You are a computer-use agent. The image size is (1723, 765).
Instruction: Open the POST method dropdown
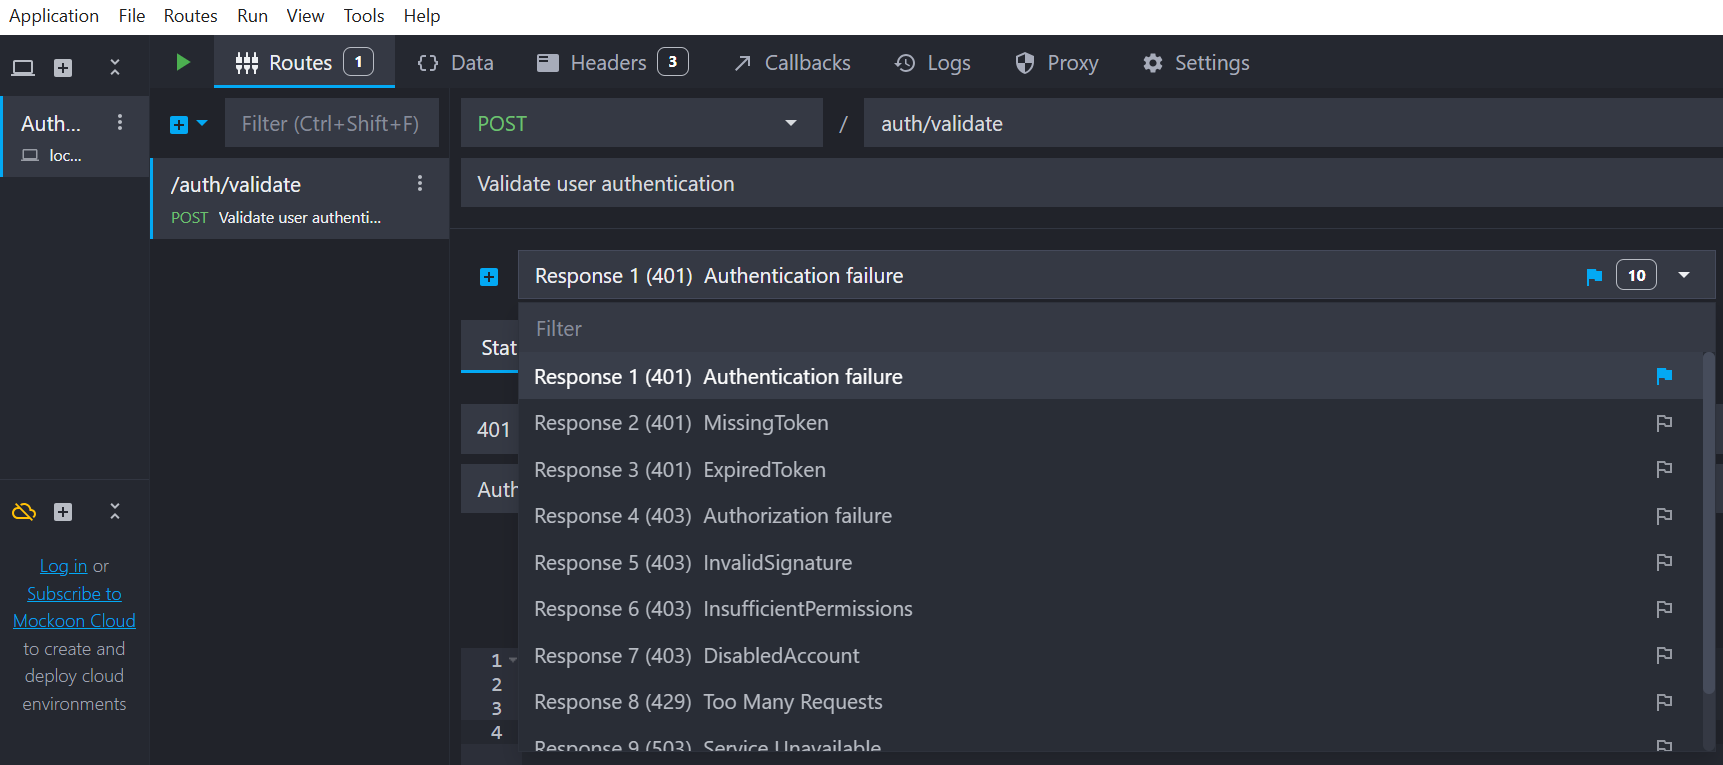pyautogui.click(x=641, y=123)
